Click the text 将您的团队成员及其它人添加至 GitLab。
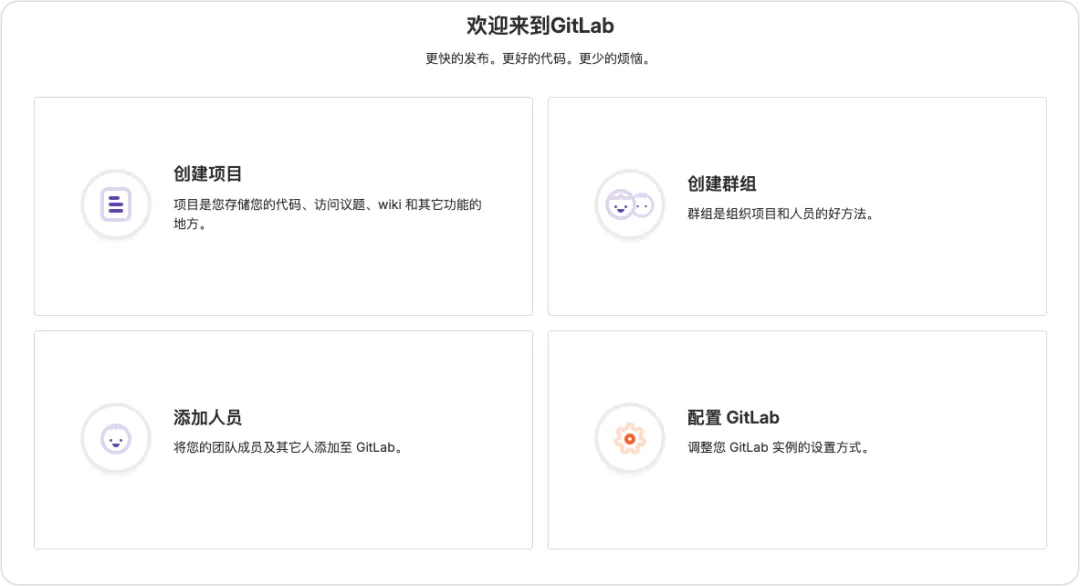This screenshot has height=586, width=1080. 289,448
